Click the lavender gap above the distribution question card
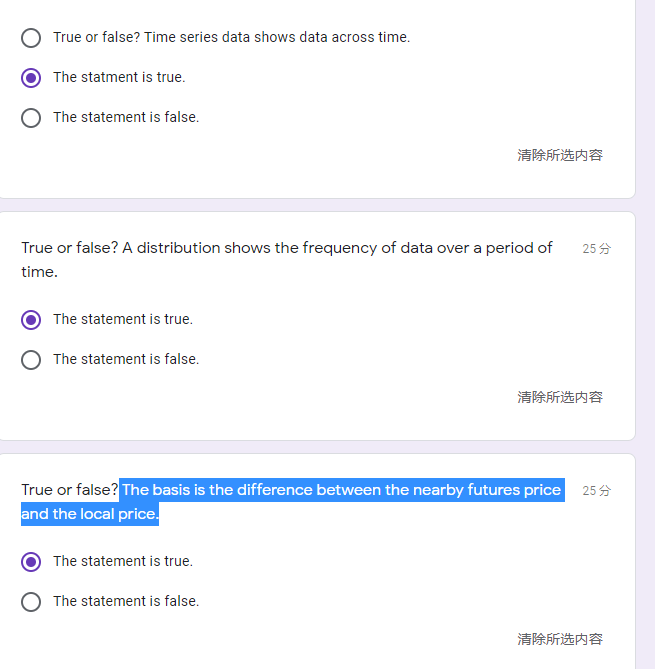Screen dimensions: 655x669 317,205
